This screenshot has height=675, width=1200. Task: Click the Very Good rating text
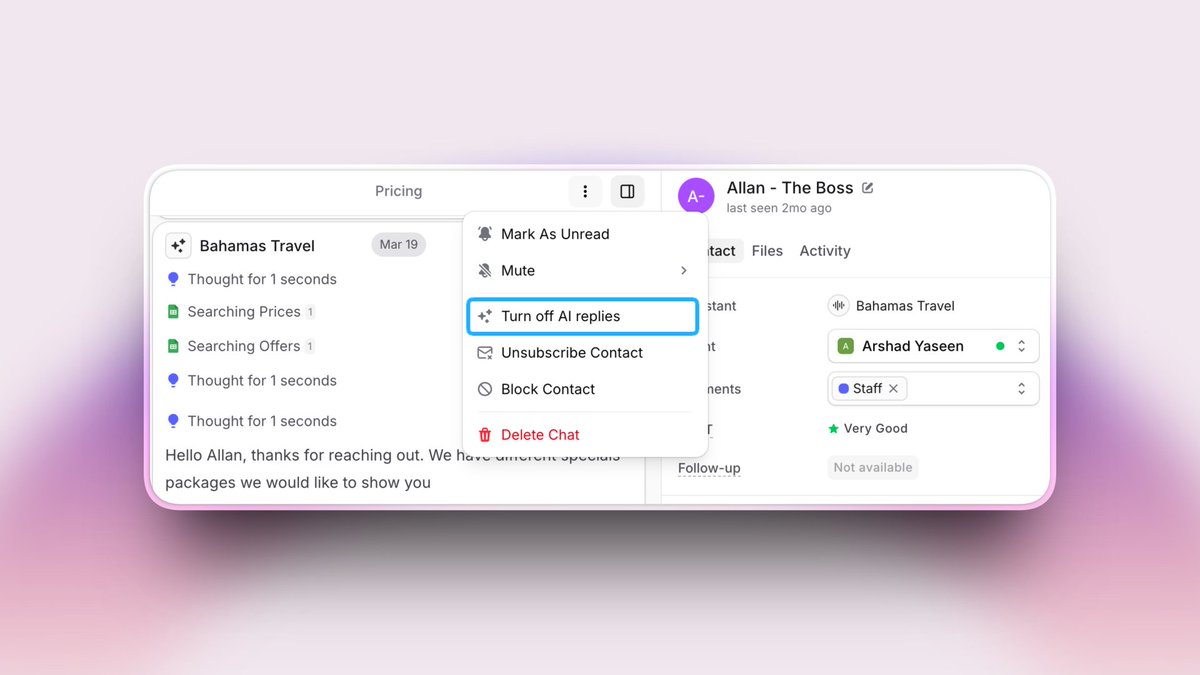click(876, 428)
